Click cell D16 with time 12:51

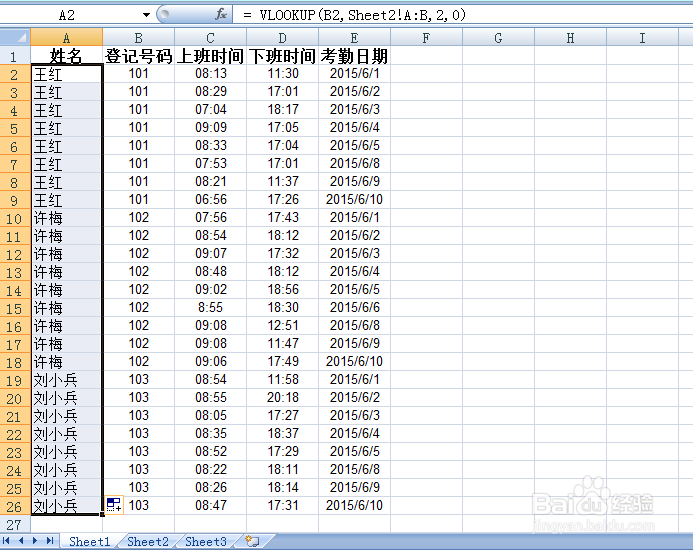click(x=283, y=326)
